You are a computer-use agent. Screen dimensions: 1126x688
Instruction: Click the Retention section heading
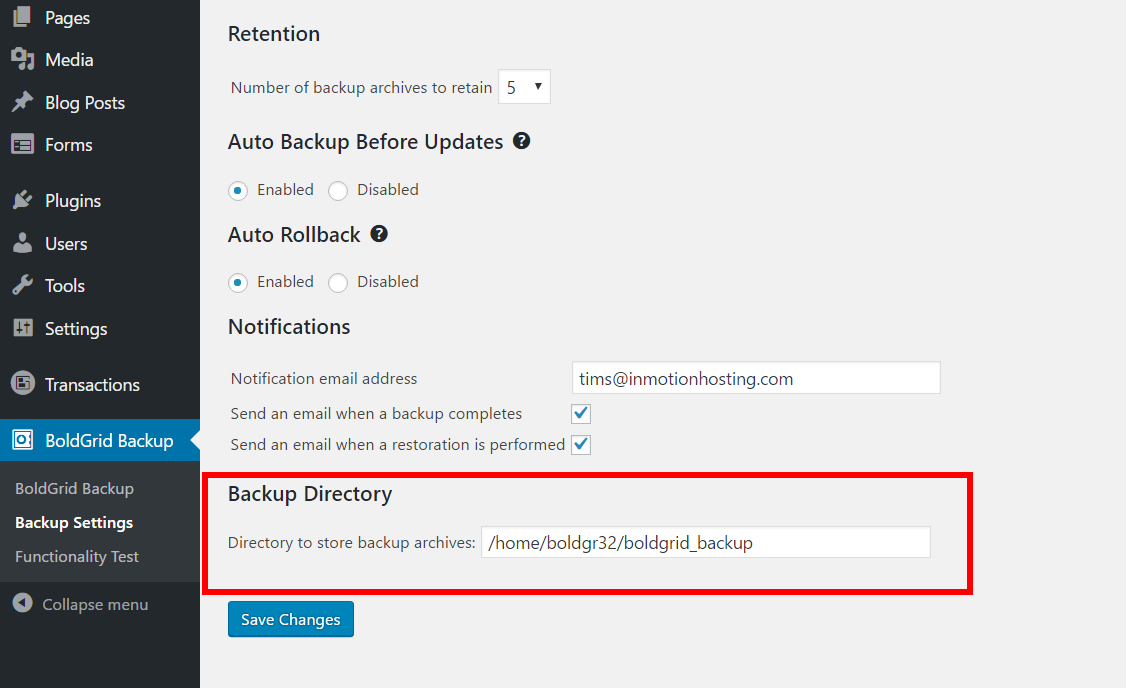[274, 34]
